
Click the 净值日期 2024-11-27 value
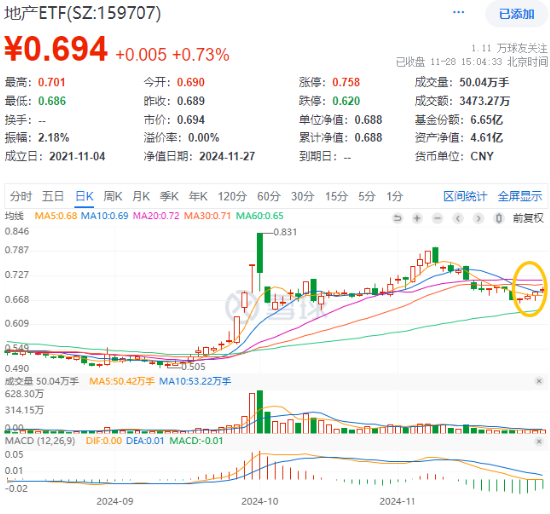pos(227,156)
